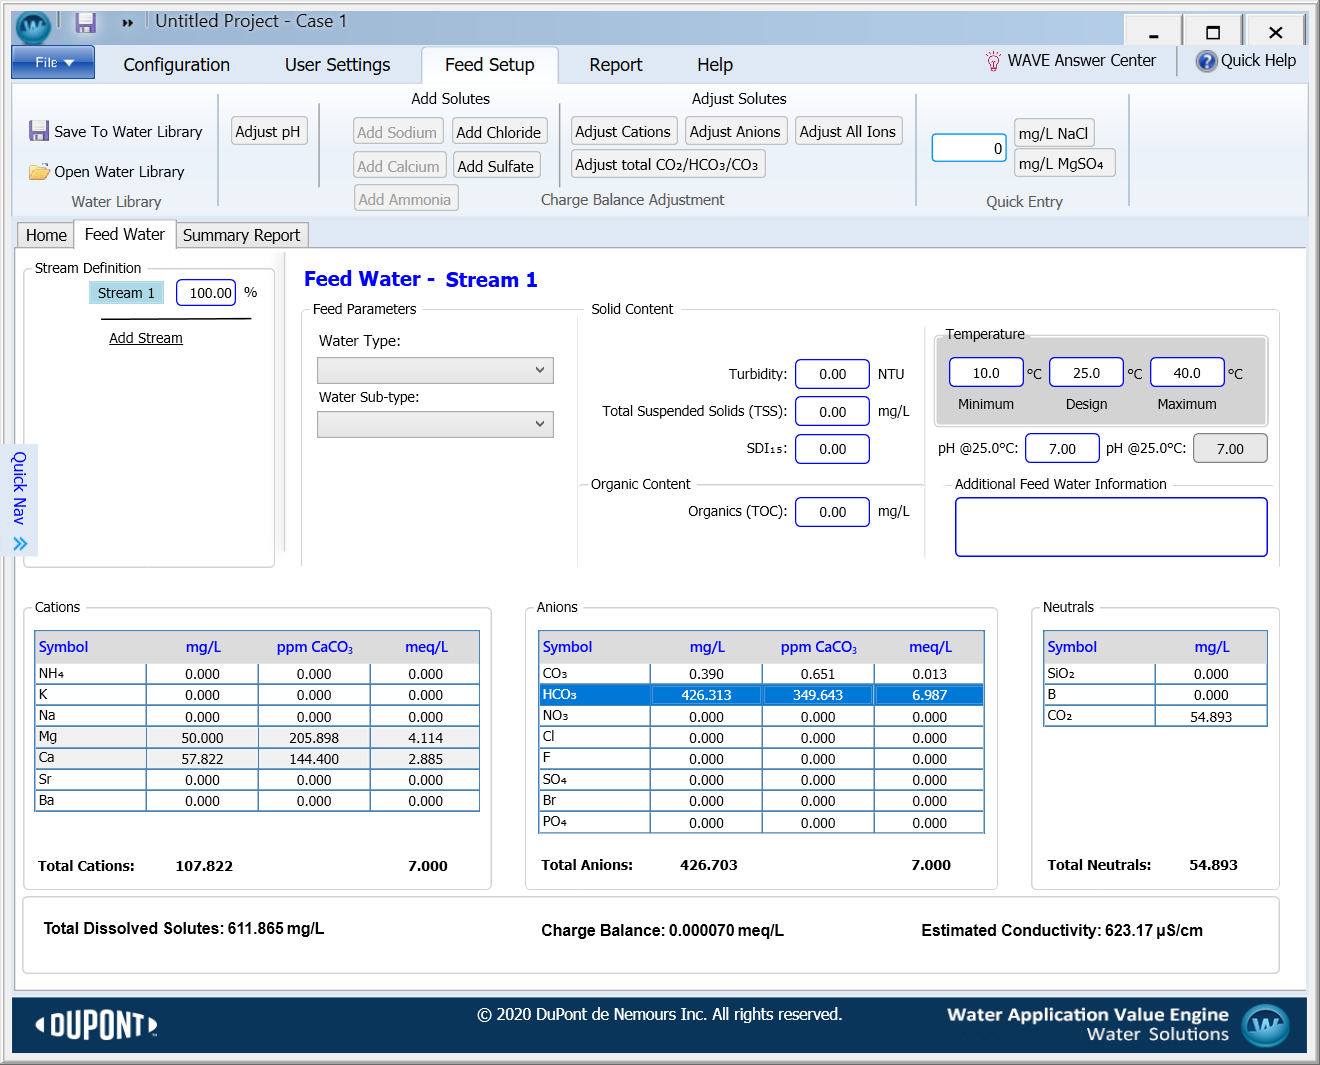Click the Adjust Cations button

(x=623, y=131)
